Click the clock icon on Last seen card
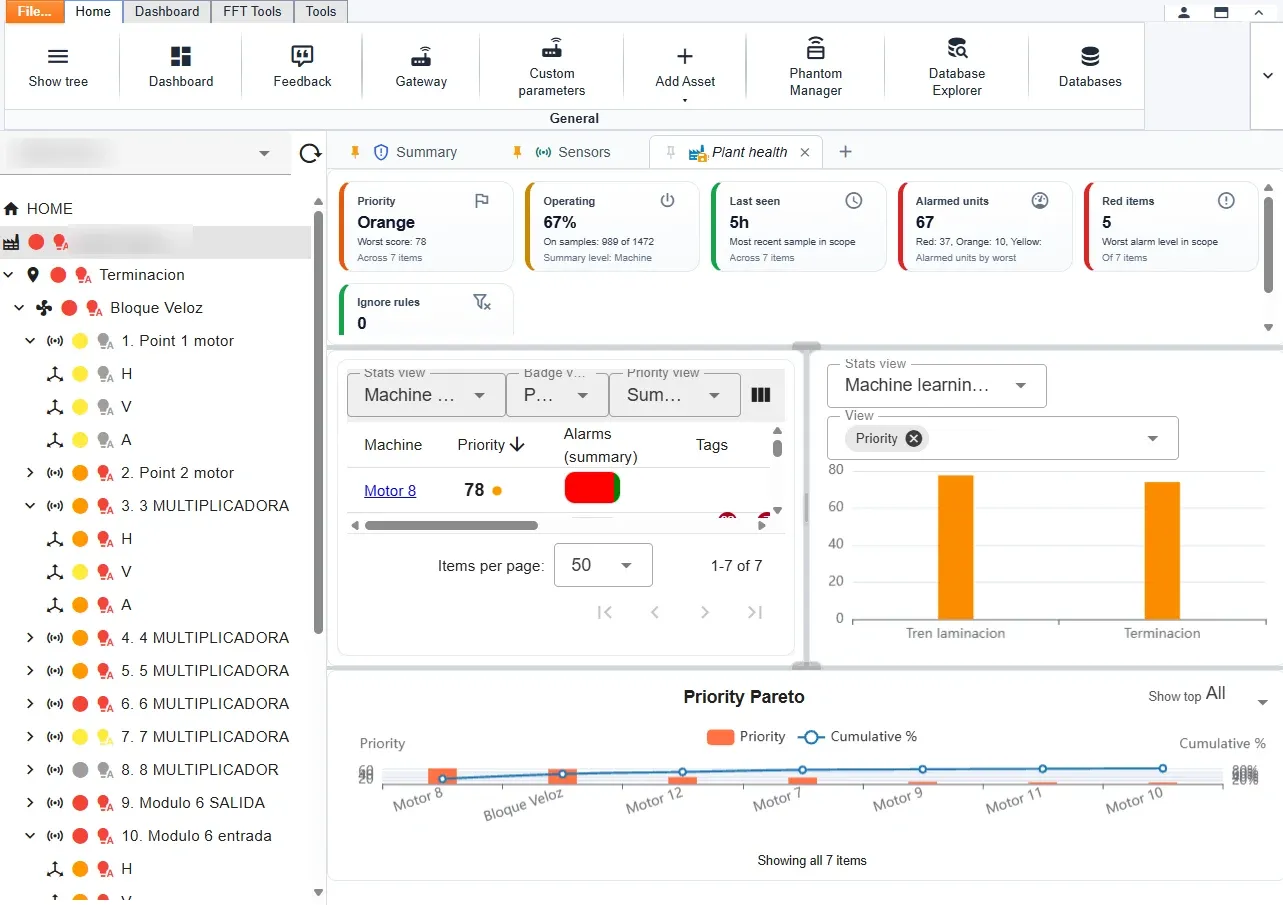 (854, 201)
